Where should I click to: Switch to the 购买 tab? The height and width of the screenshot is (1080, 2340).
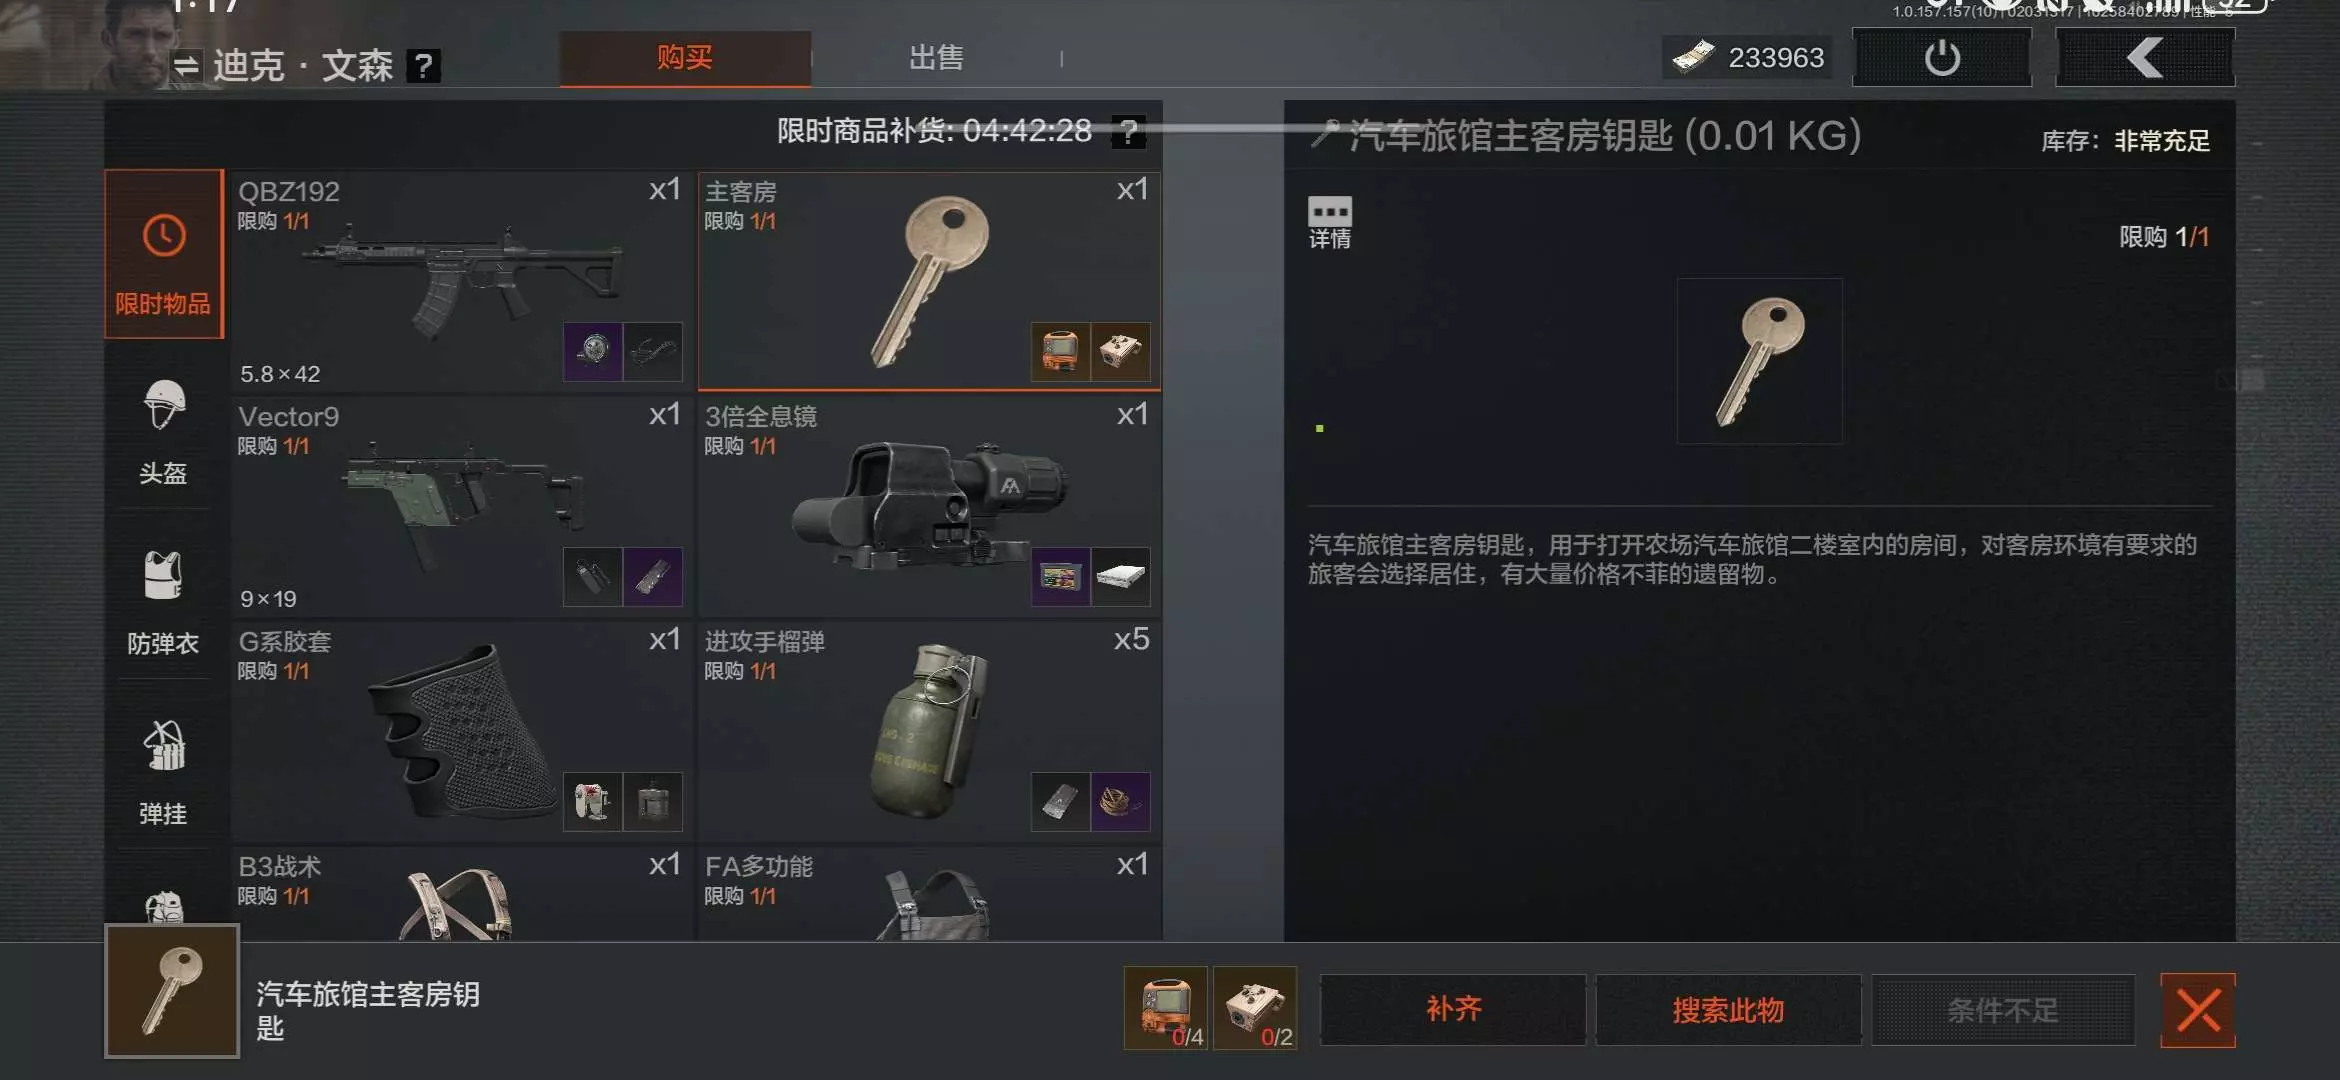685,58
